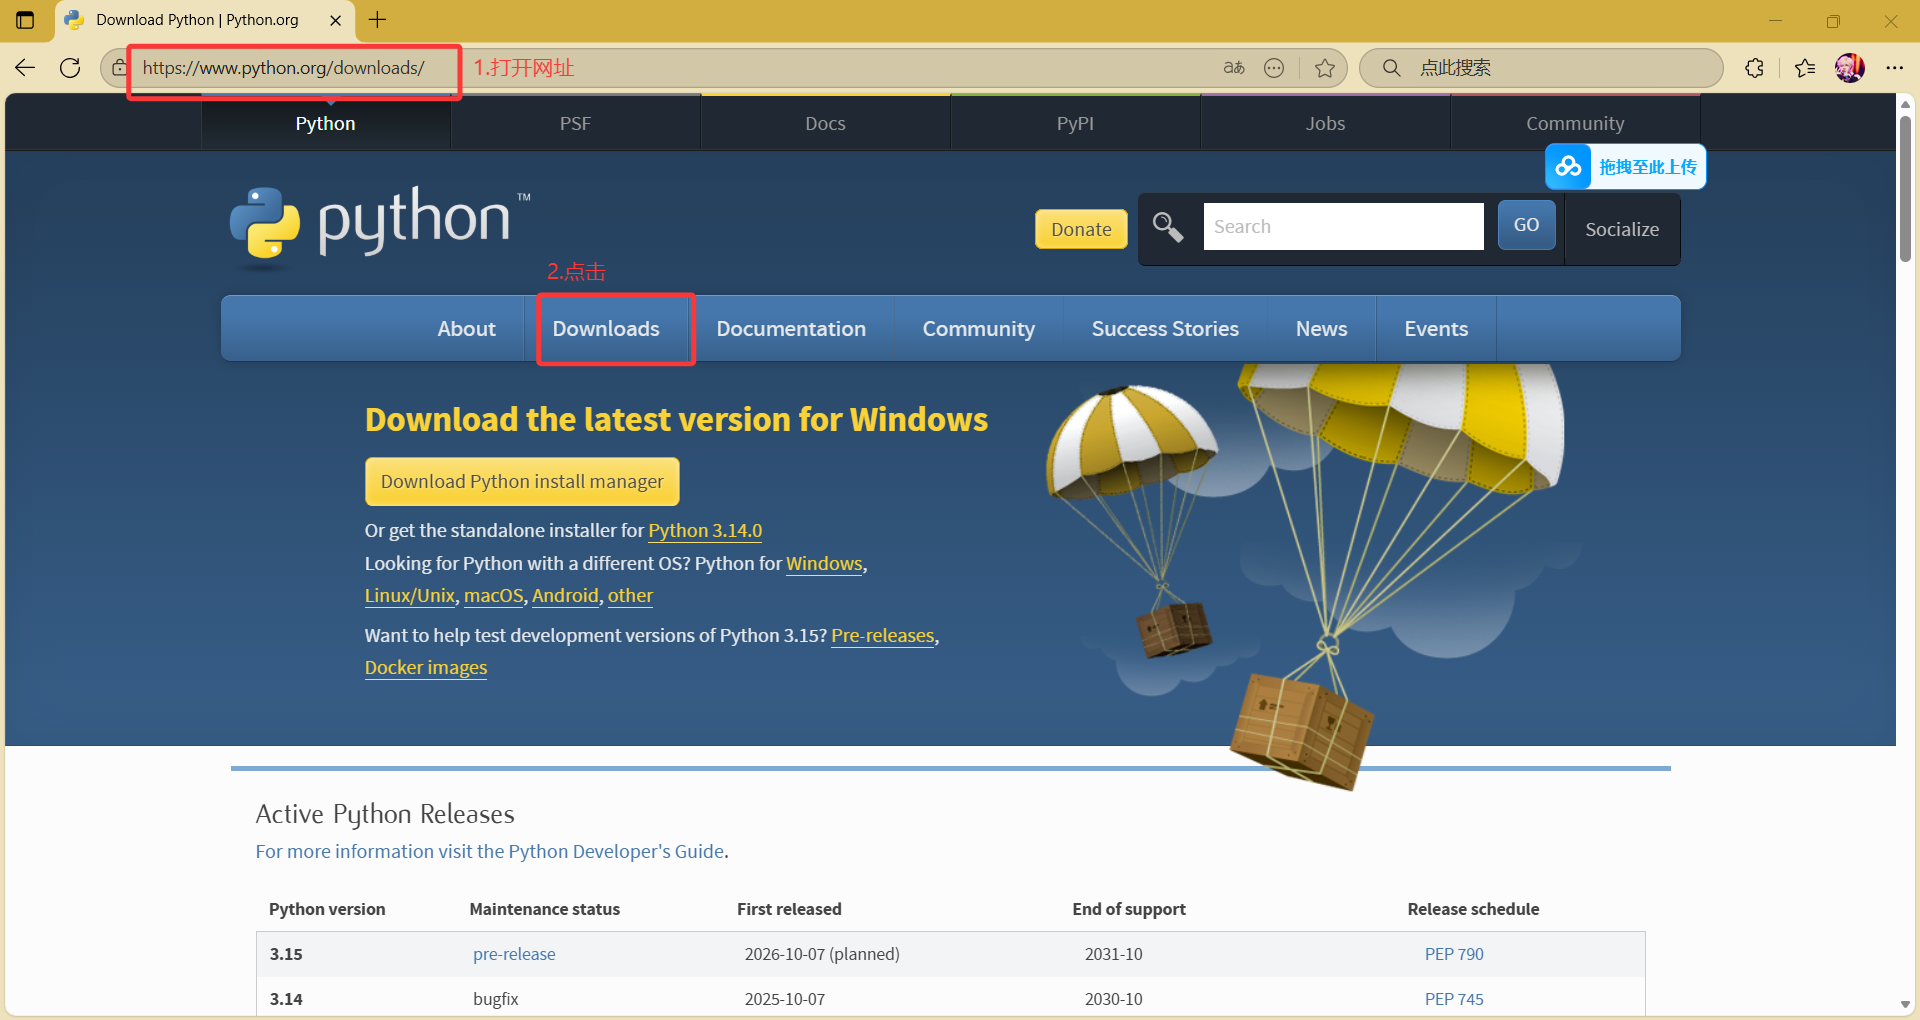Click Download Python install manager button

click(x=522, y=481)
